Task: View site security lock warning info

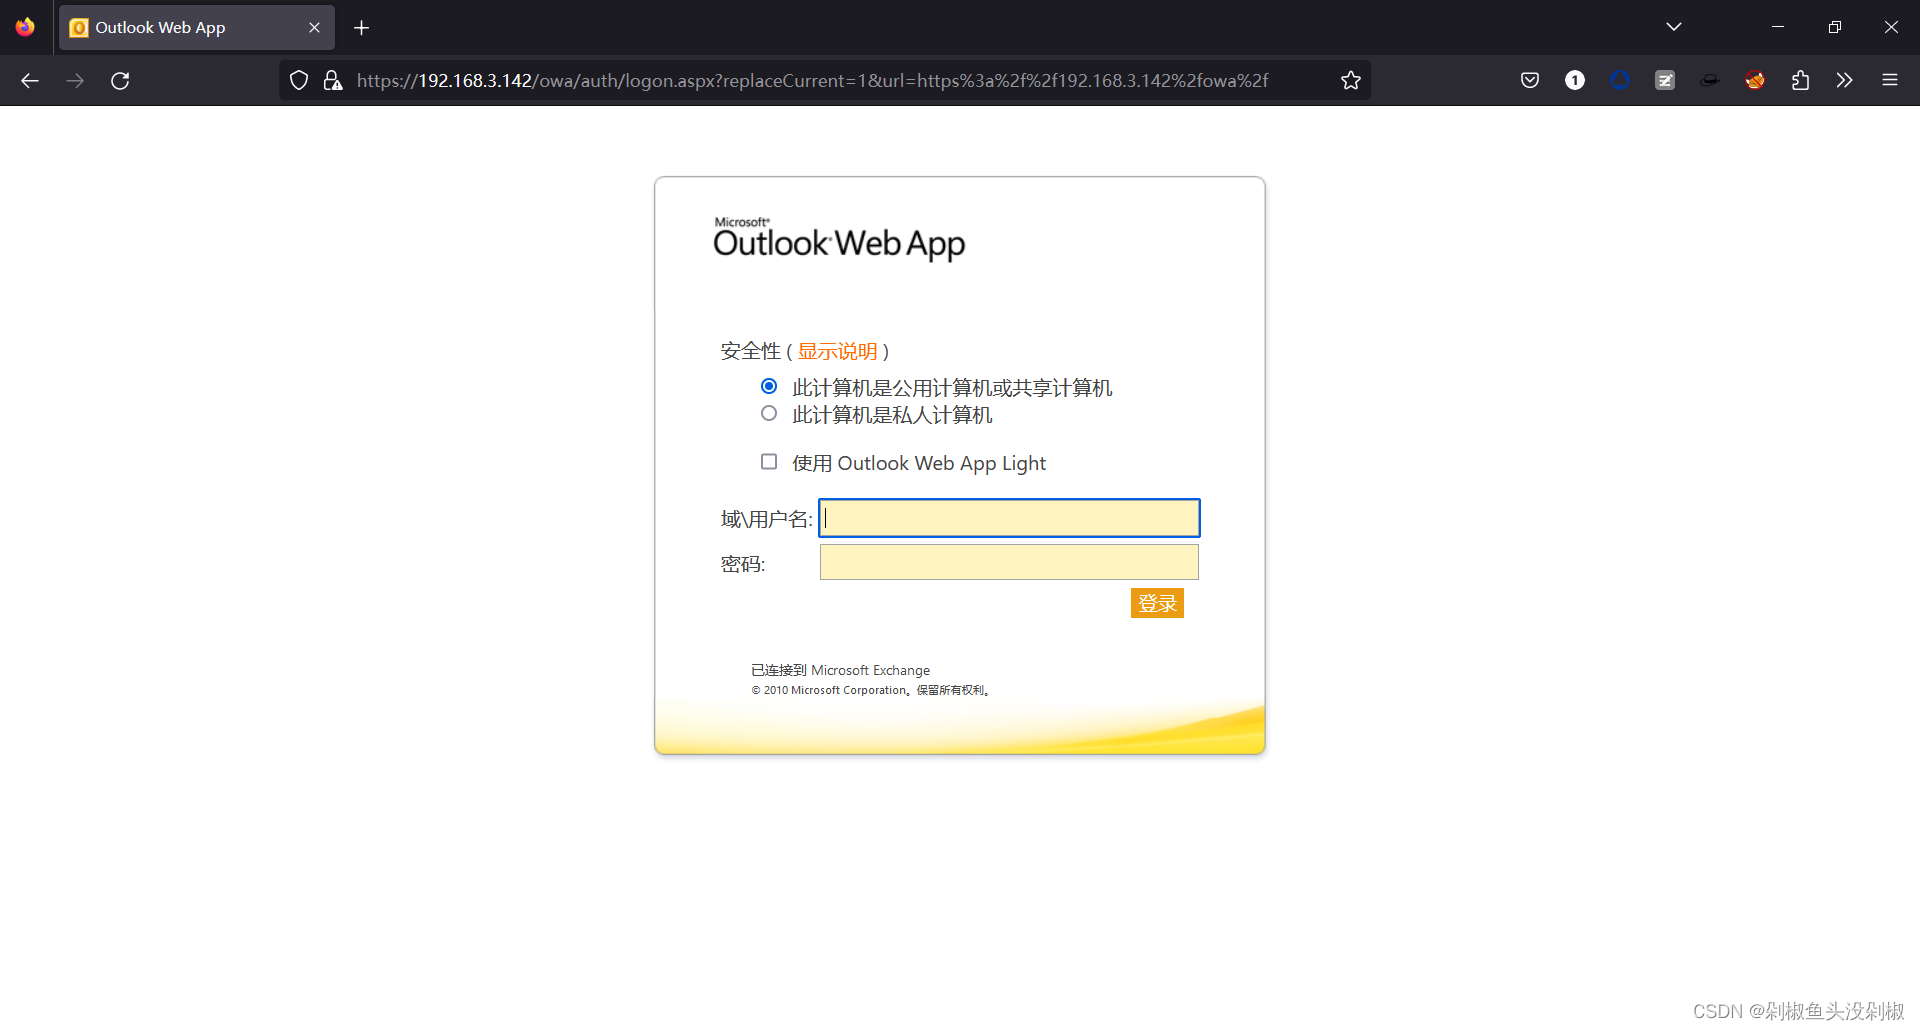Action: (x=333, y=81)
